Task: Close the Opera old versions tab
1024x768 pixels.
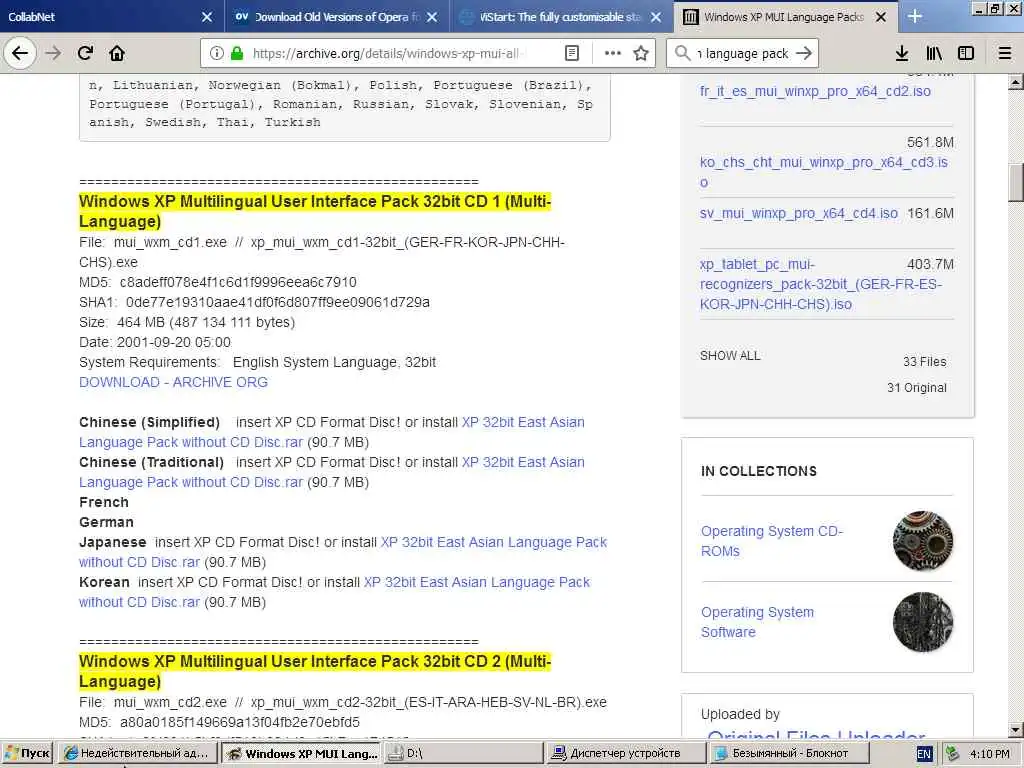Action: pyautogui.click(x=432, y=17)
